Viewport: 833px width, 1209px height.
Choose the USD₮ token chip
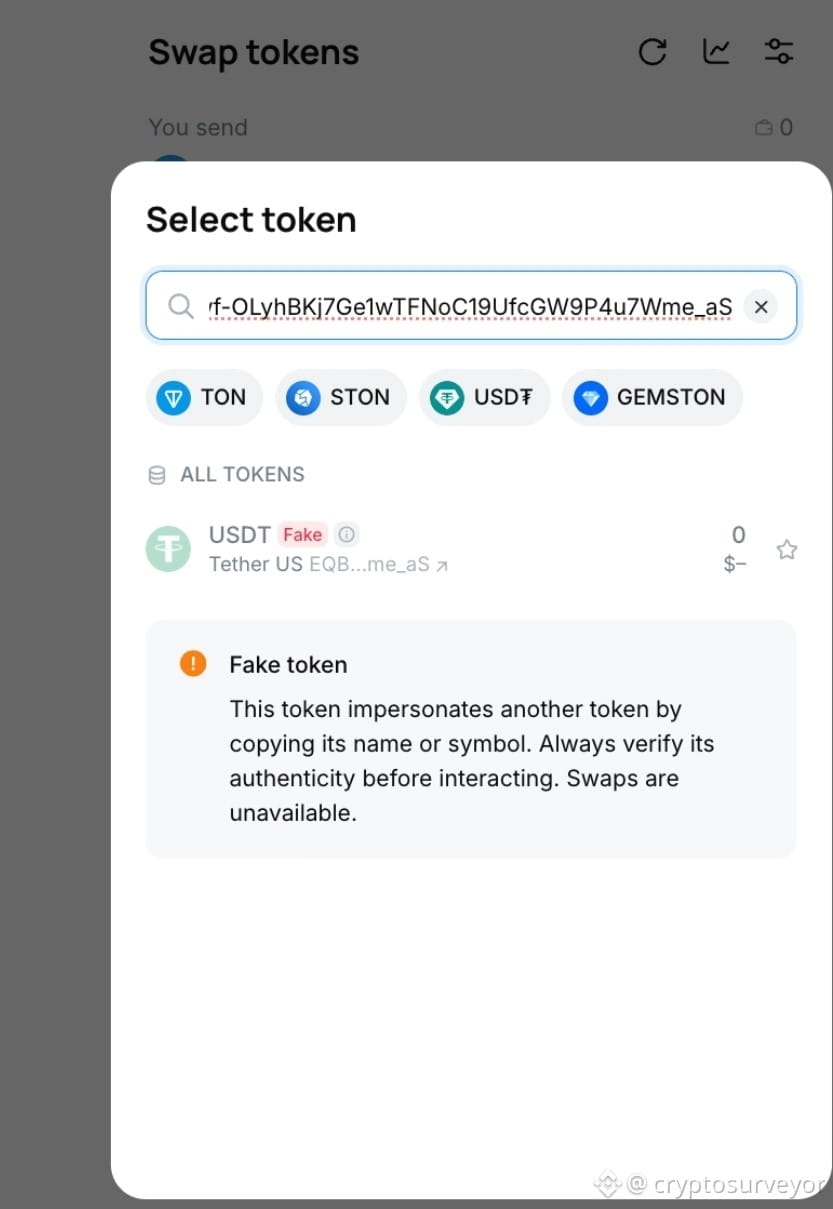click(484, 398)
